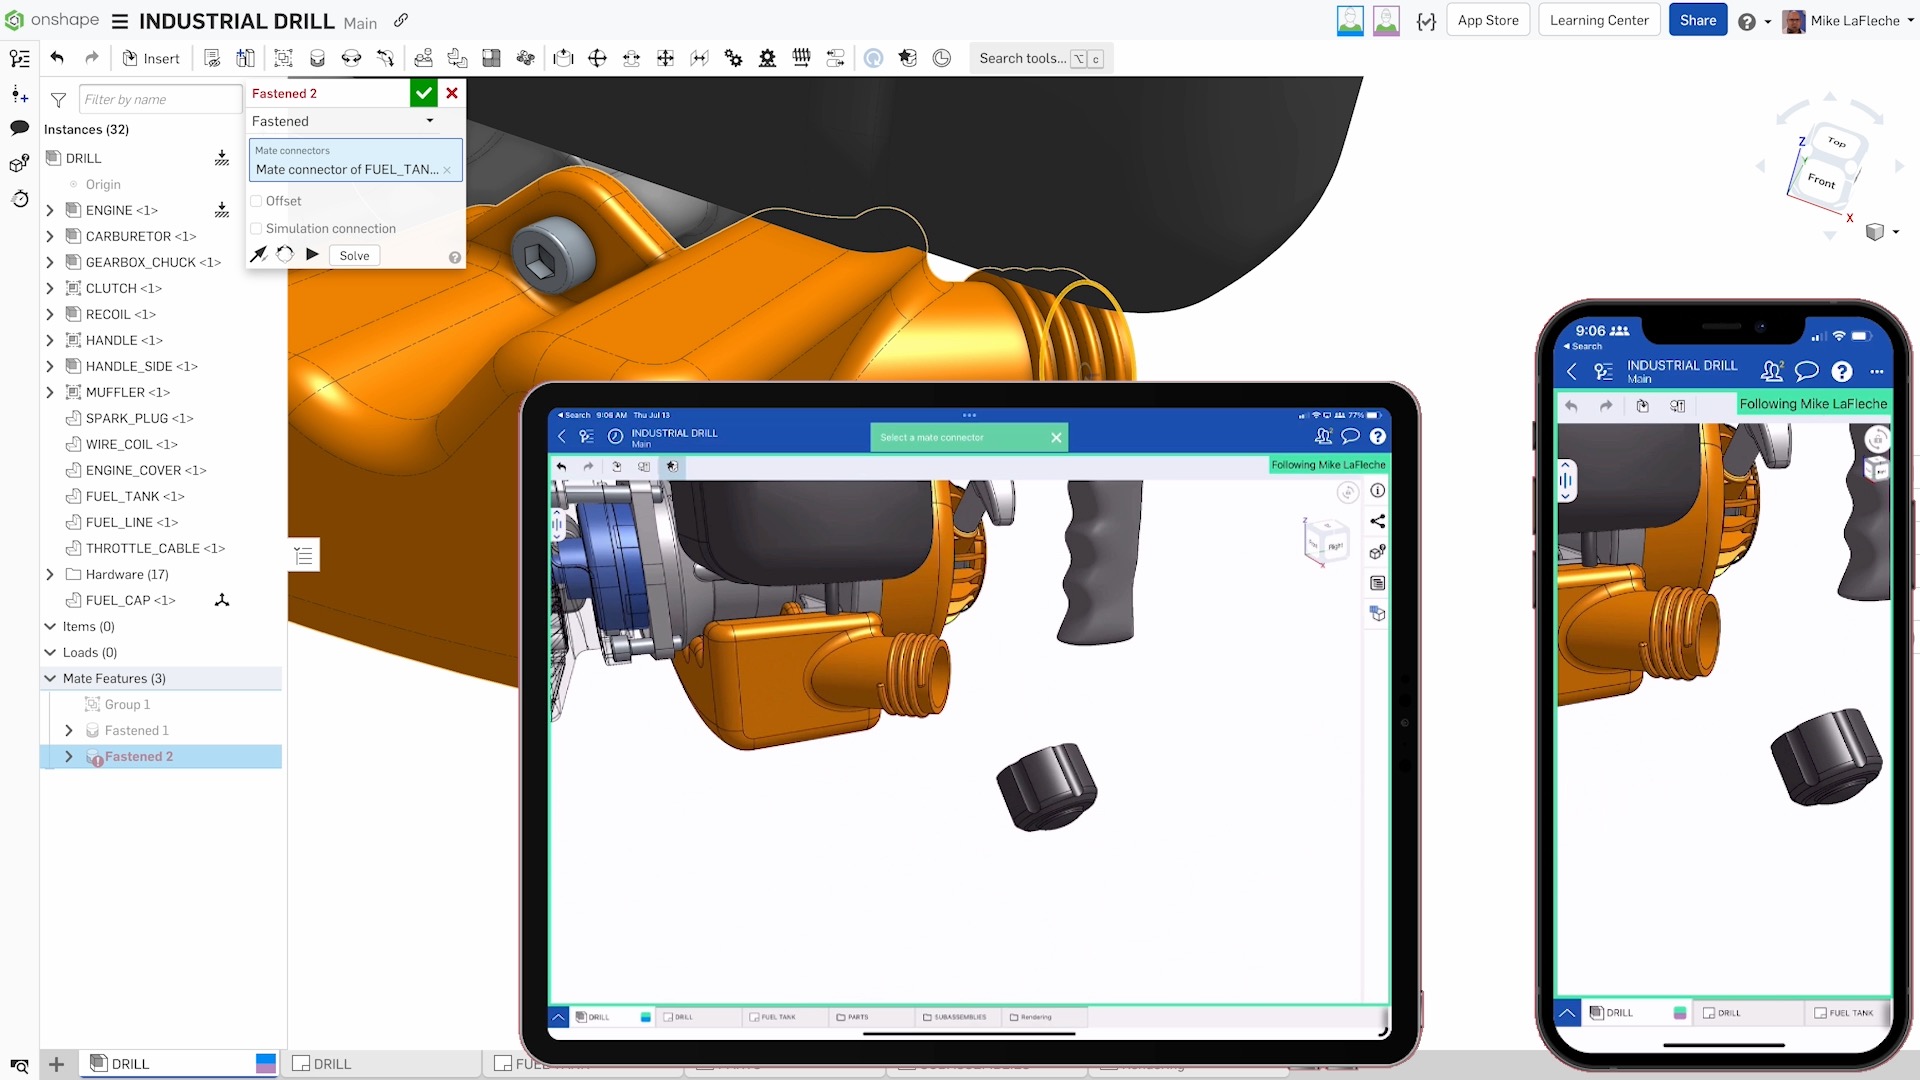
Task: Expand the Fastened 2 mate feature
Action: click(67, 756)
